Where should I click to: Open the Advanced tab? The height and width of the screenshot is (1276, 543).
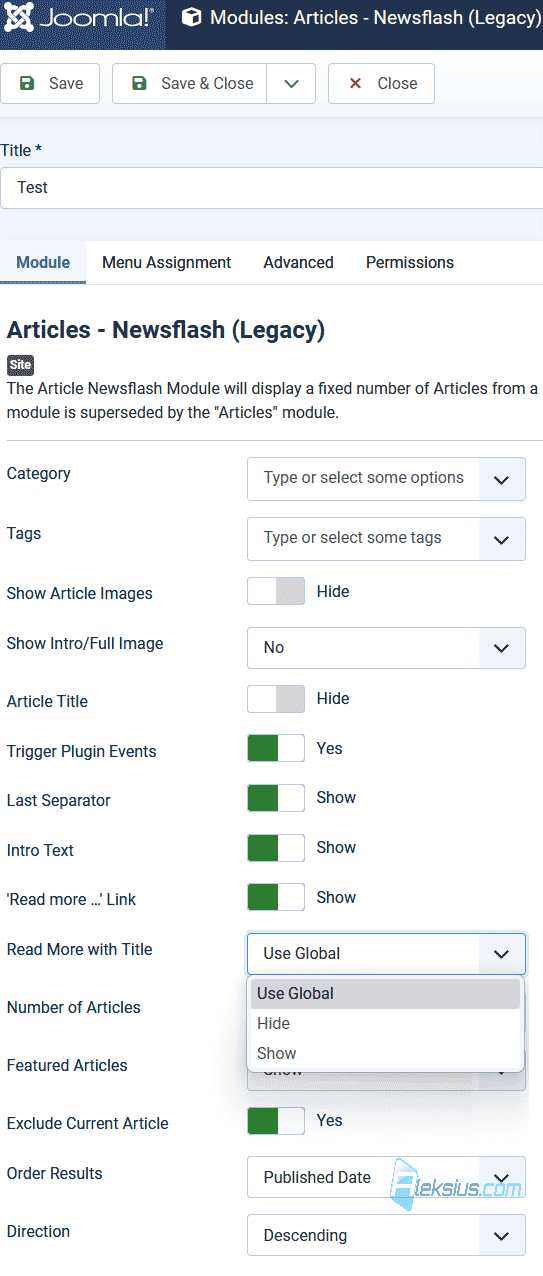click(298, 262)
